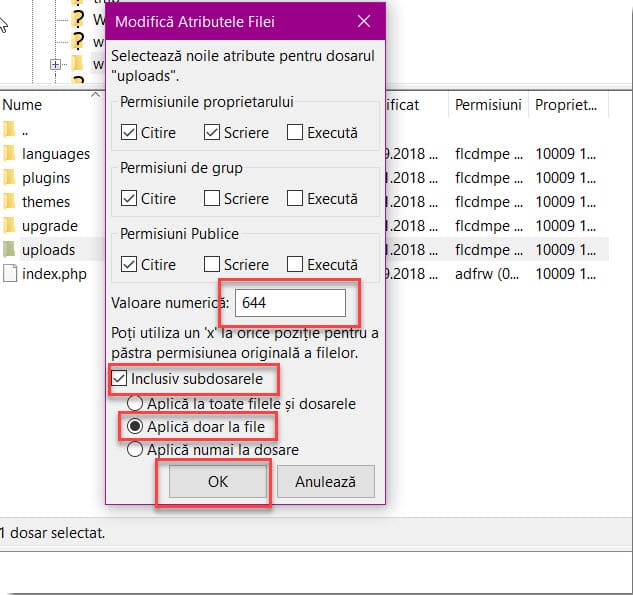Sort by the Permisiuni column header
The image size is (633, 595).
488,104
